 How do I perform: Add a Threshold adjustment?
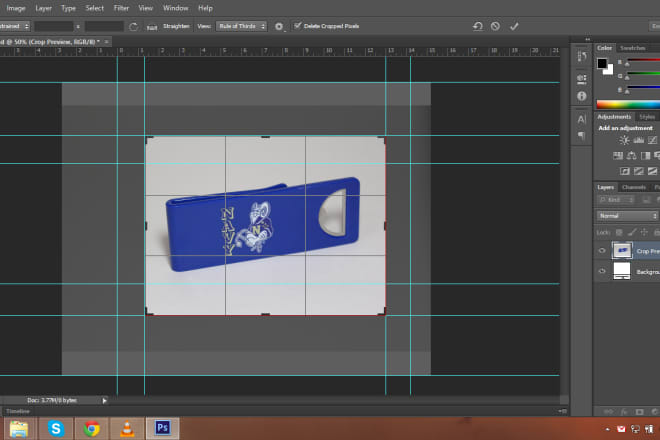click(x=652, y=171)
